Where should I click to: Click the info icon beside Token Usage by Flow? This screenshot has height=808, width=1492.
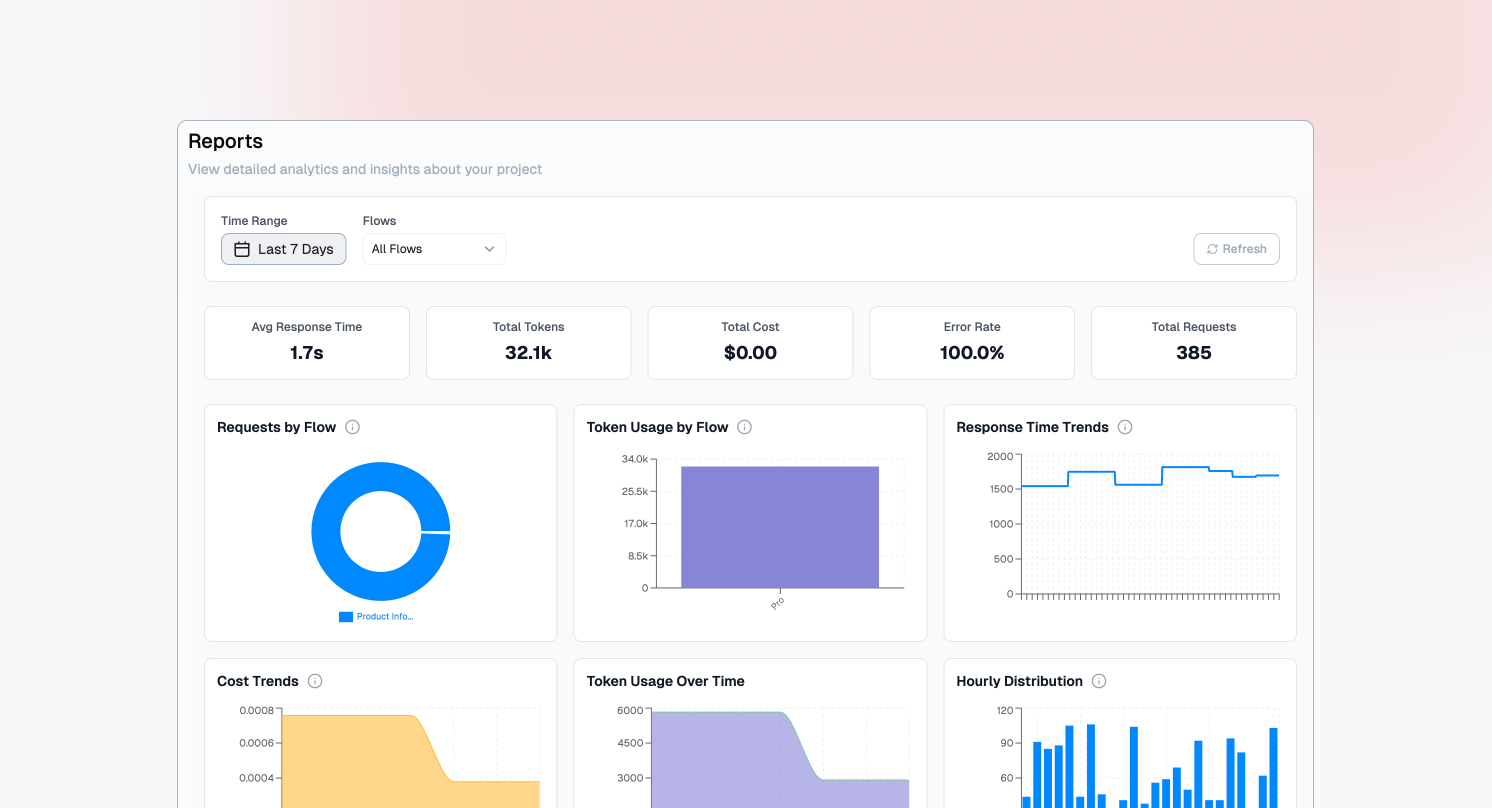coord(744,427)
